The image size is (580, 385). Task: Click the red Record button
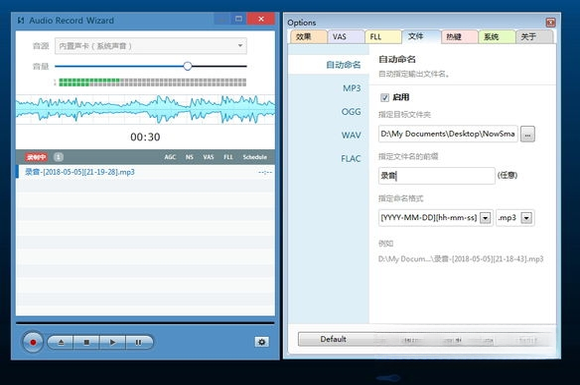pyautogui.click(x=33, y=342)
